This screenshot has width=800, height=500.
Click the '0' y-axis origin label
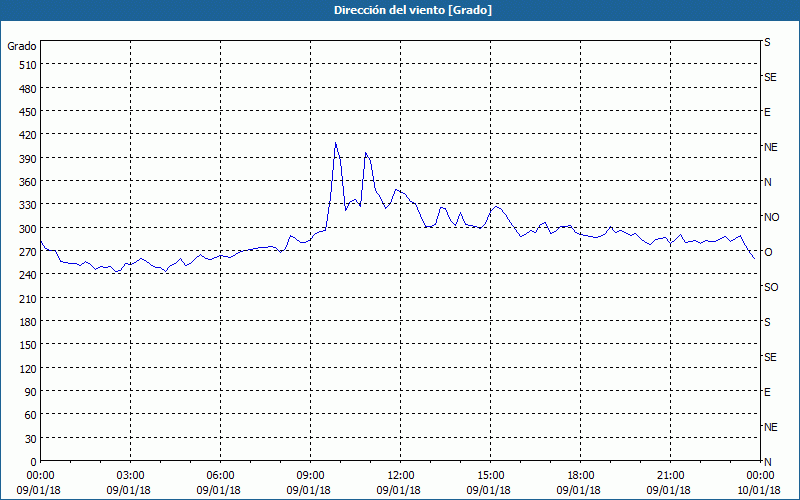pos(34,462)
